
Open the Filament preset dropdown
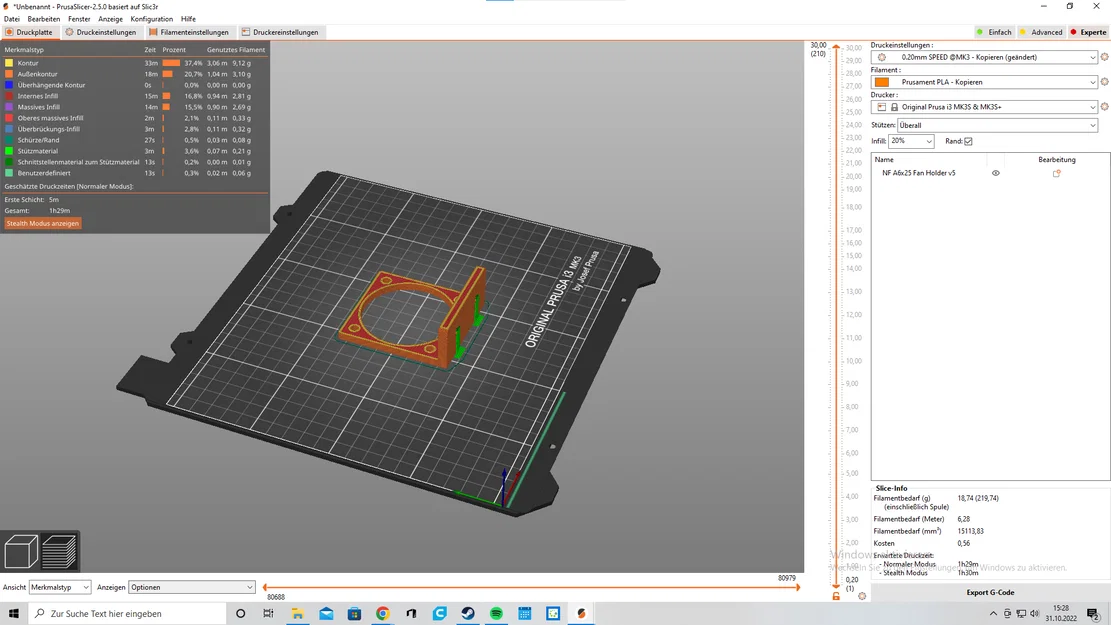click(x=984, y=82)
